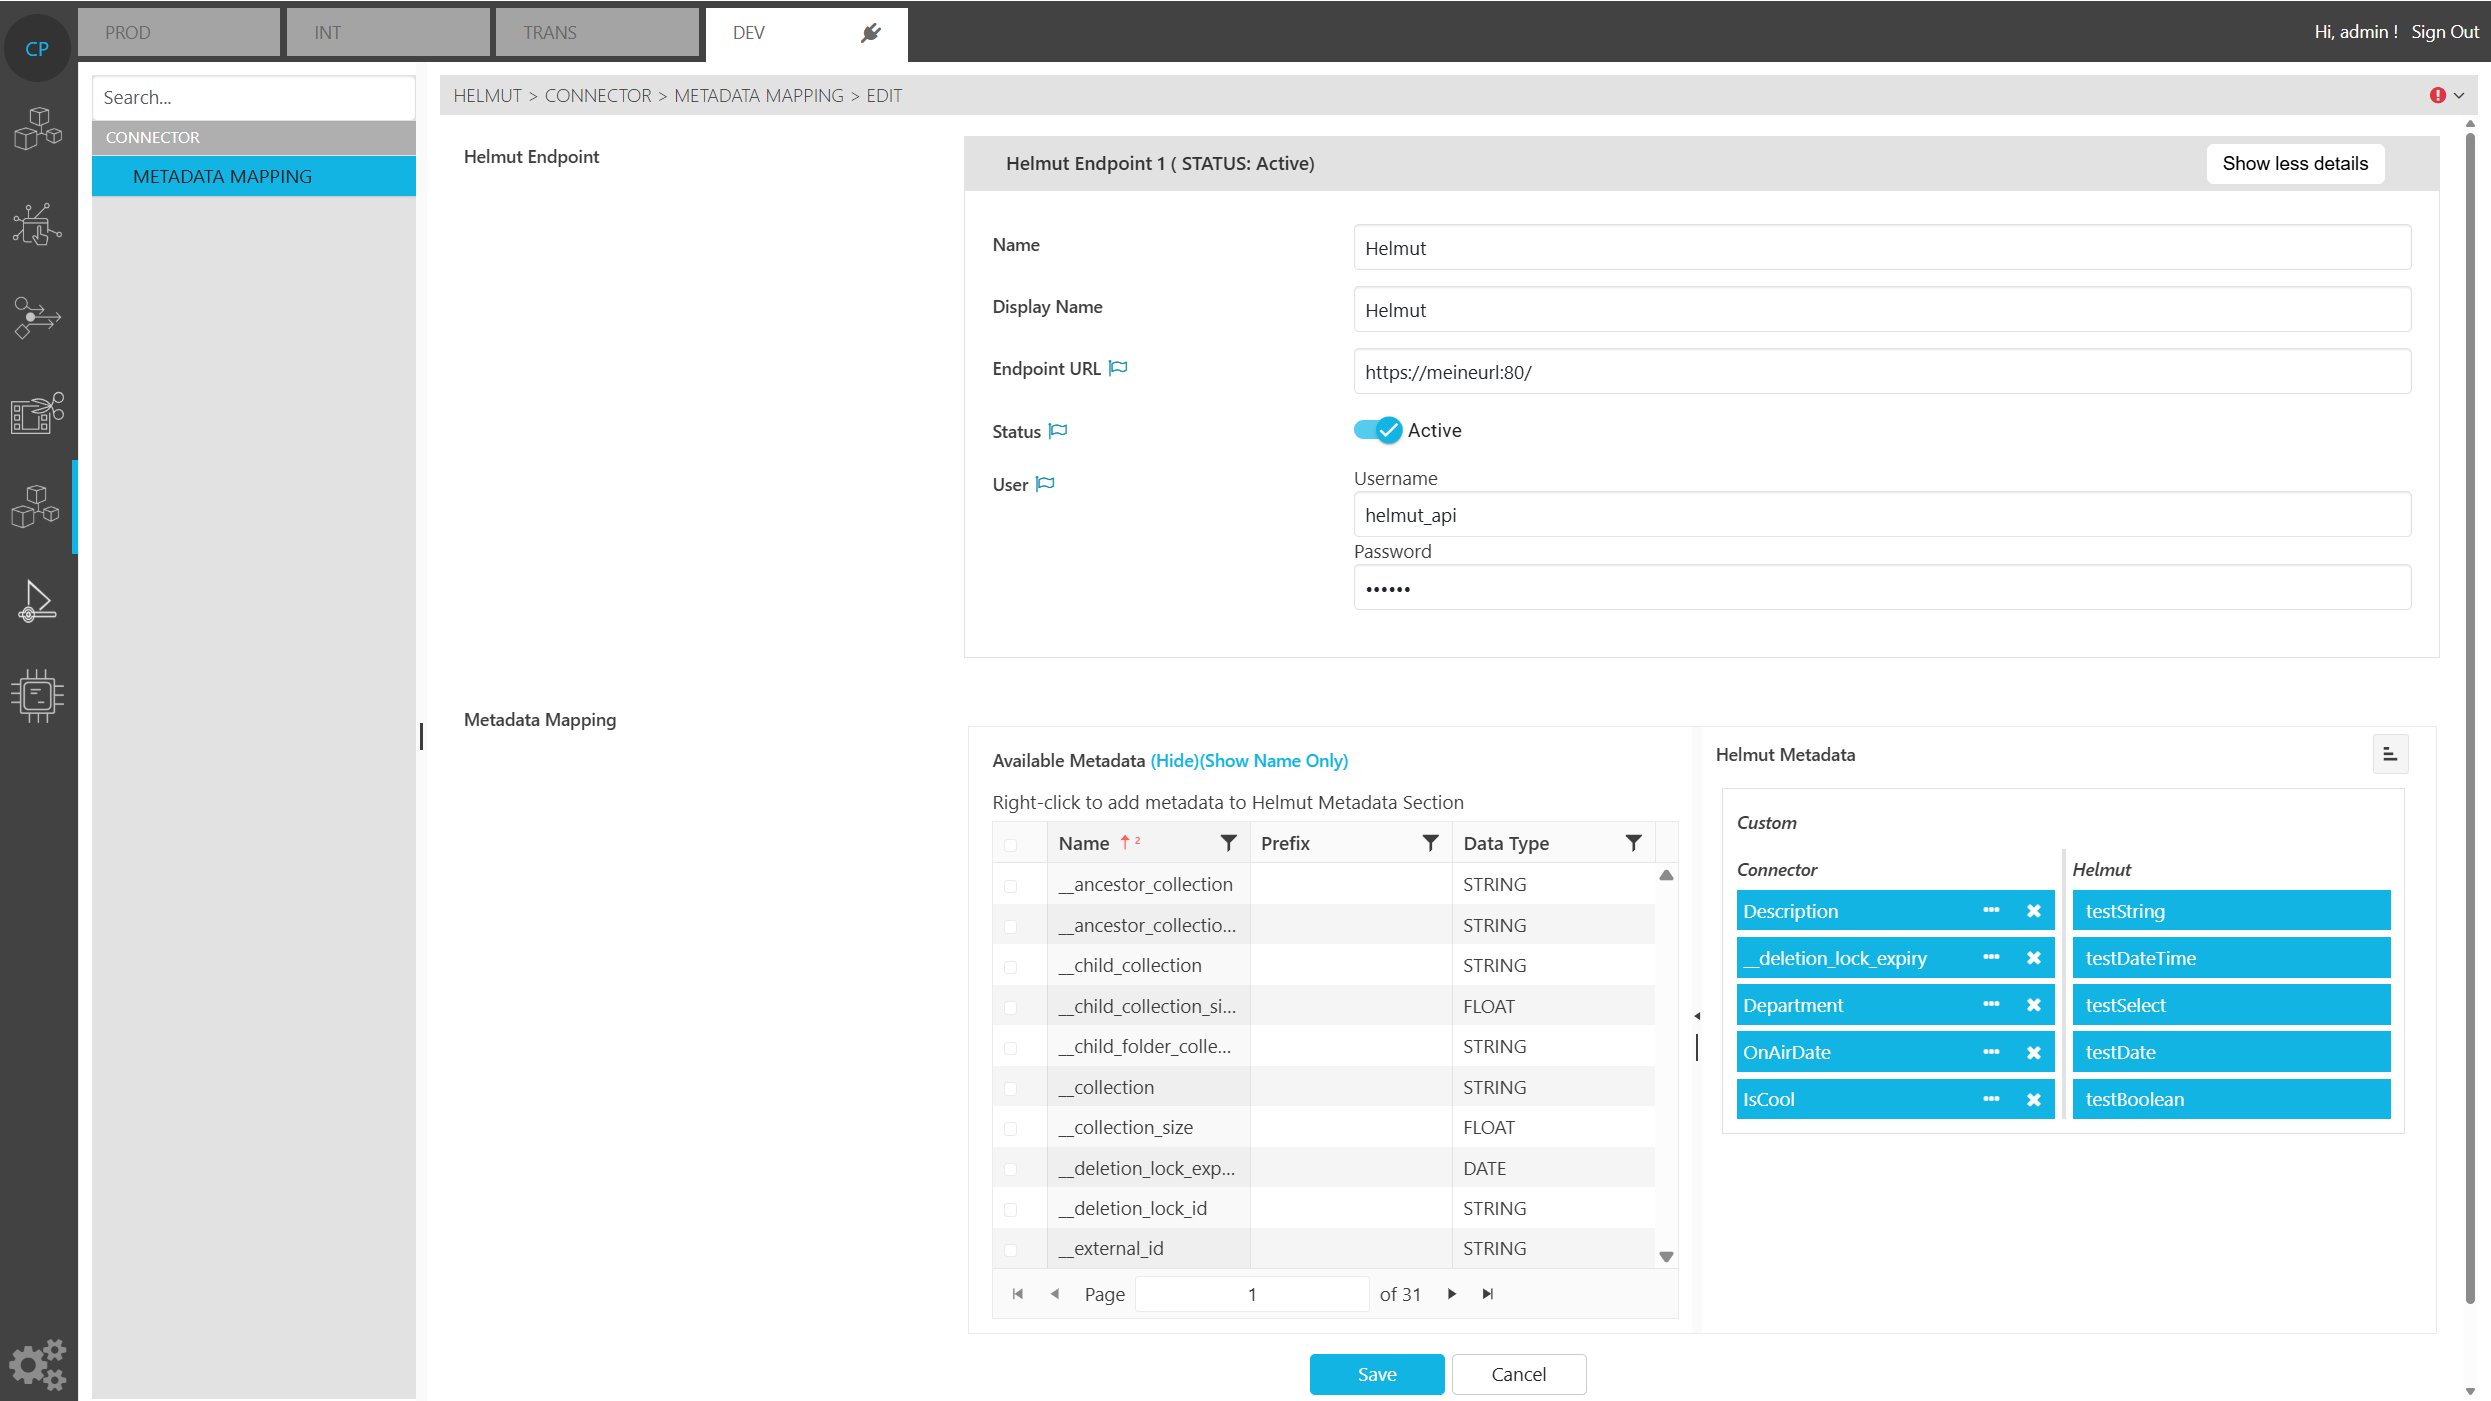
Task: Check the select-all header checkbox
Action: pyautogui.click(x=1010, y=844)
